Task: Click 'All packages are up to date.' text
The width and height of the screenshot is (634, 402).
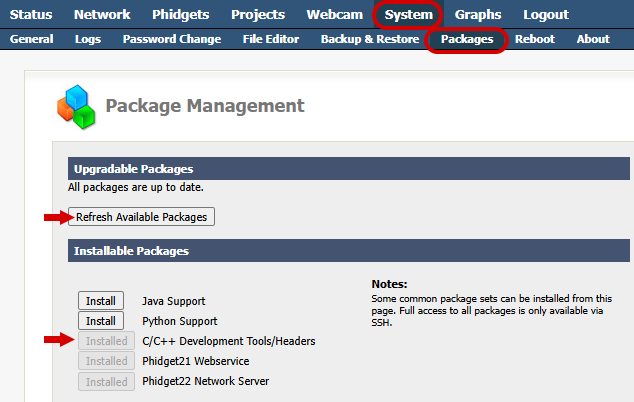Action: coord(136,187)
